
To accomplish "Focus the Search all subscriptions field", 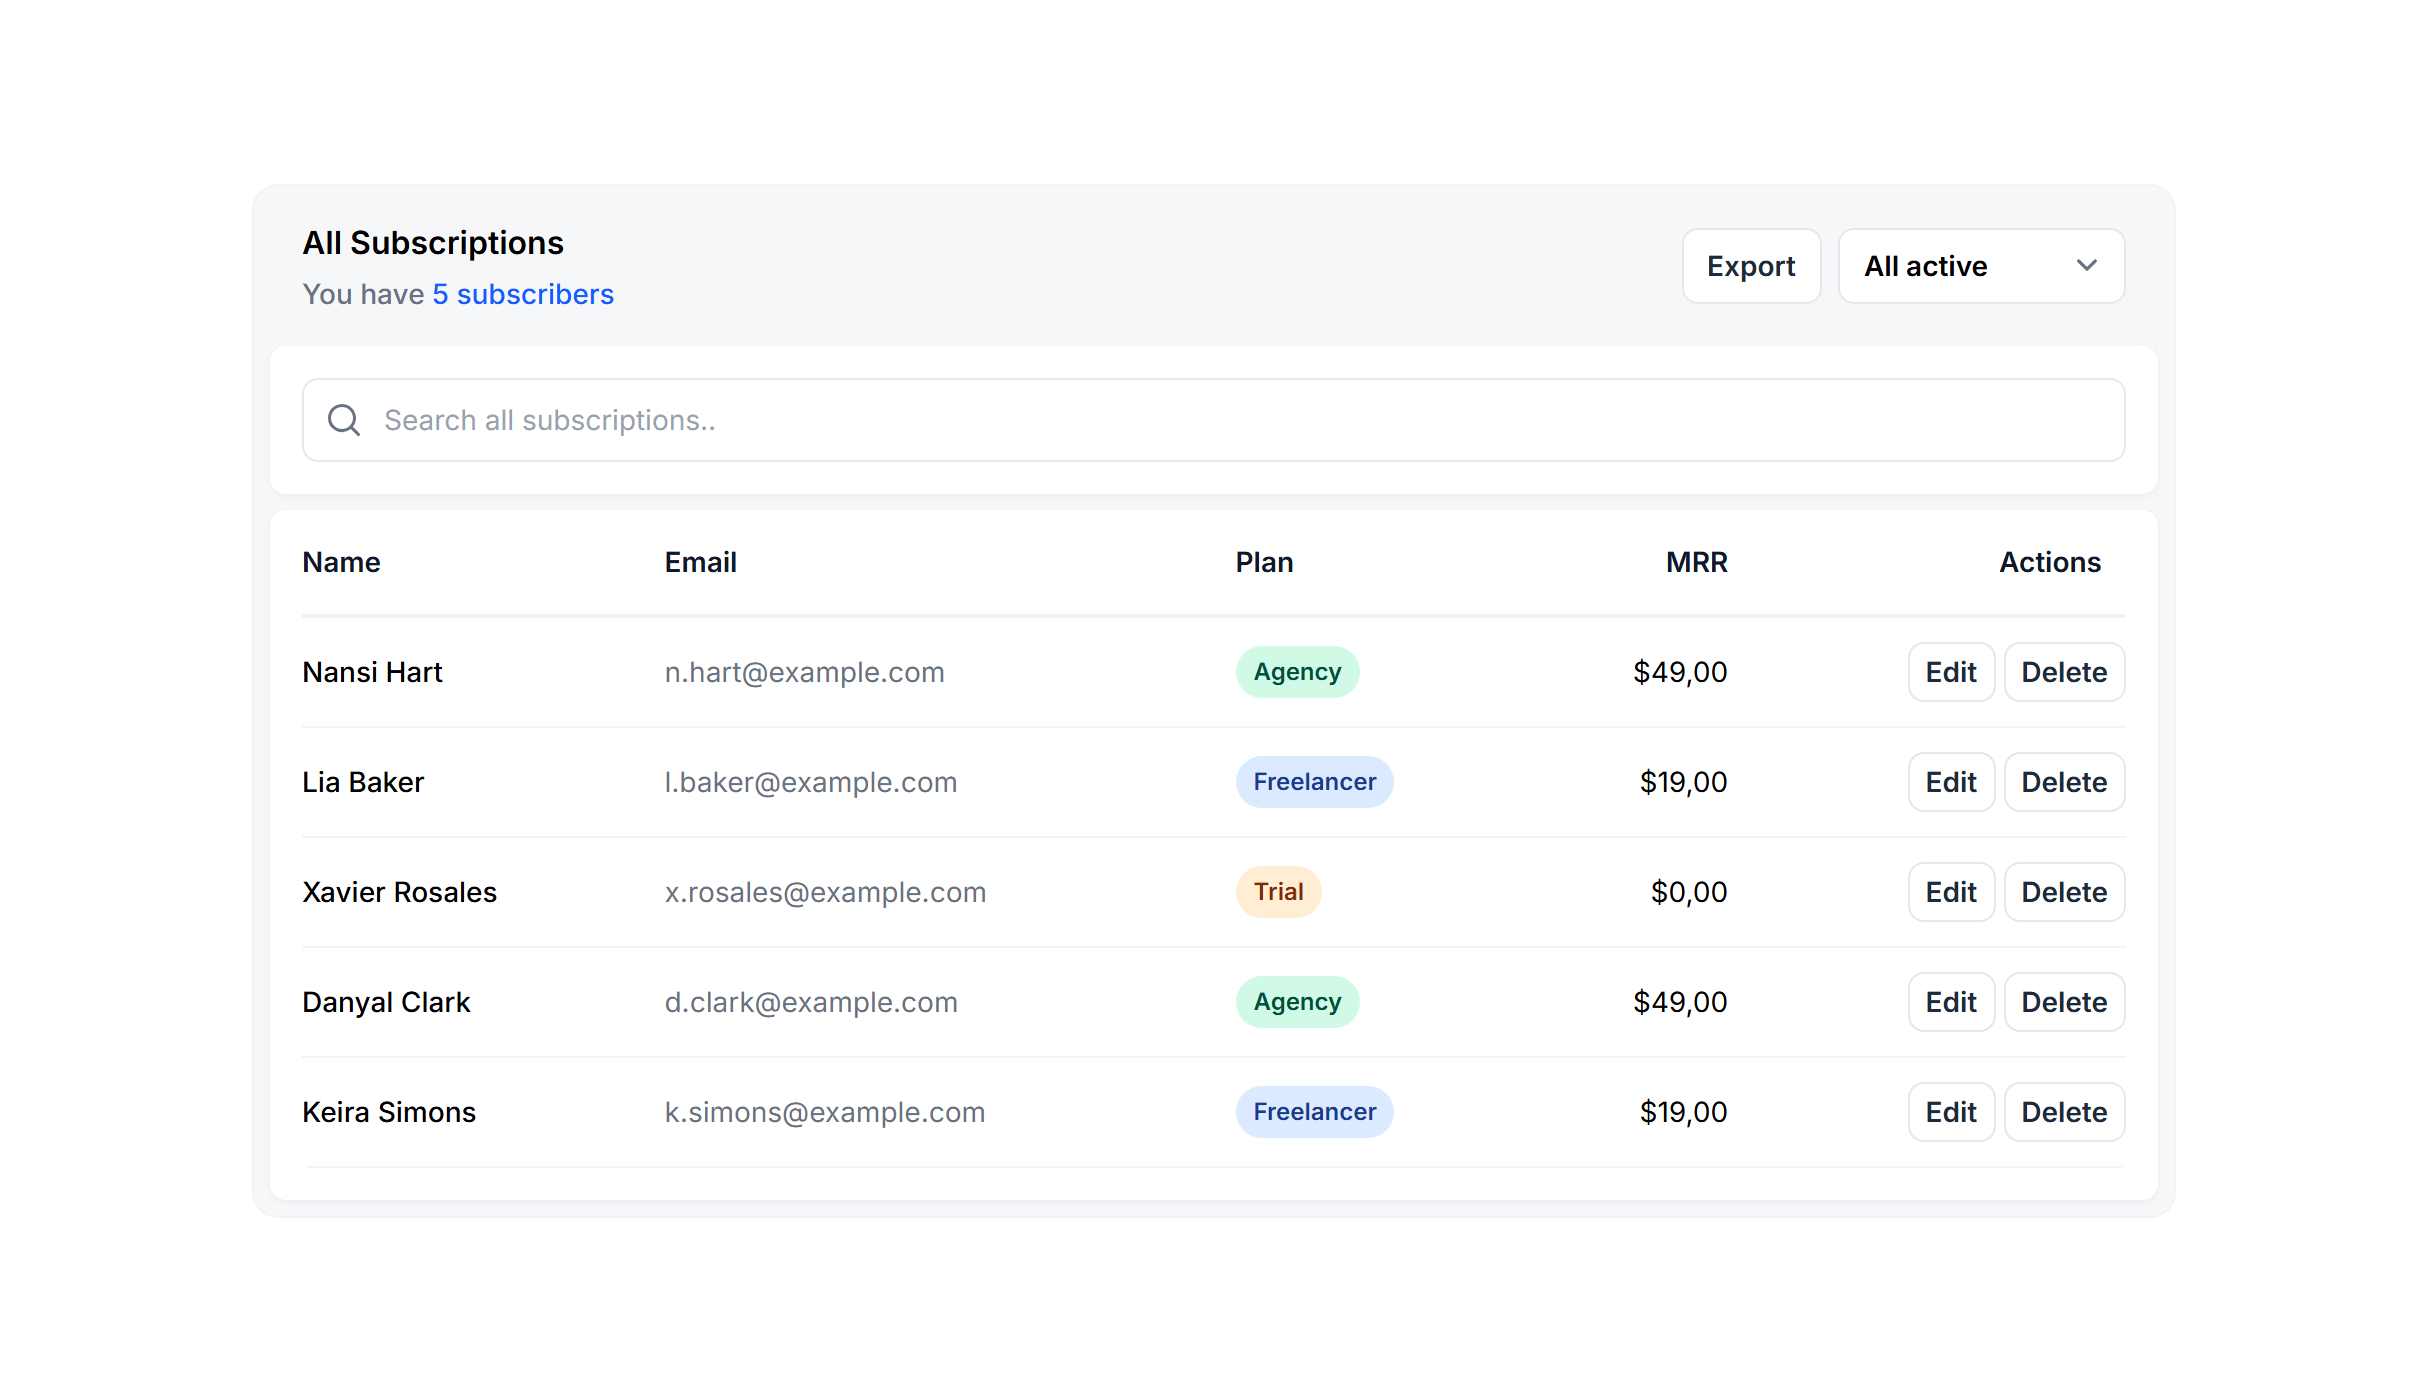I will [x=1213, y=420].
